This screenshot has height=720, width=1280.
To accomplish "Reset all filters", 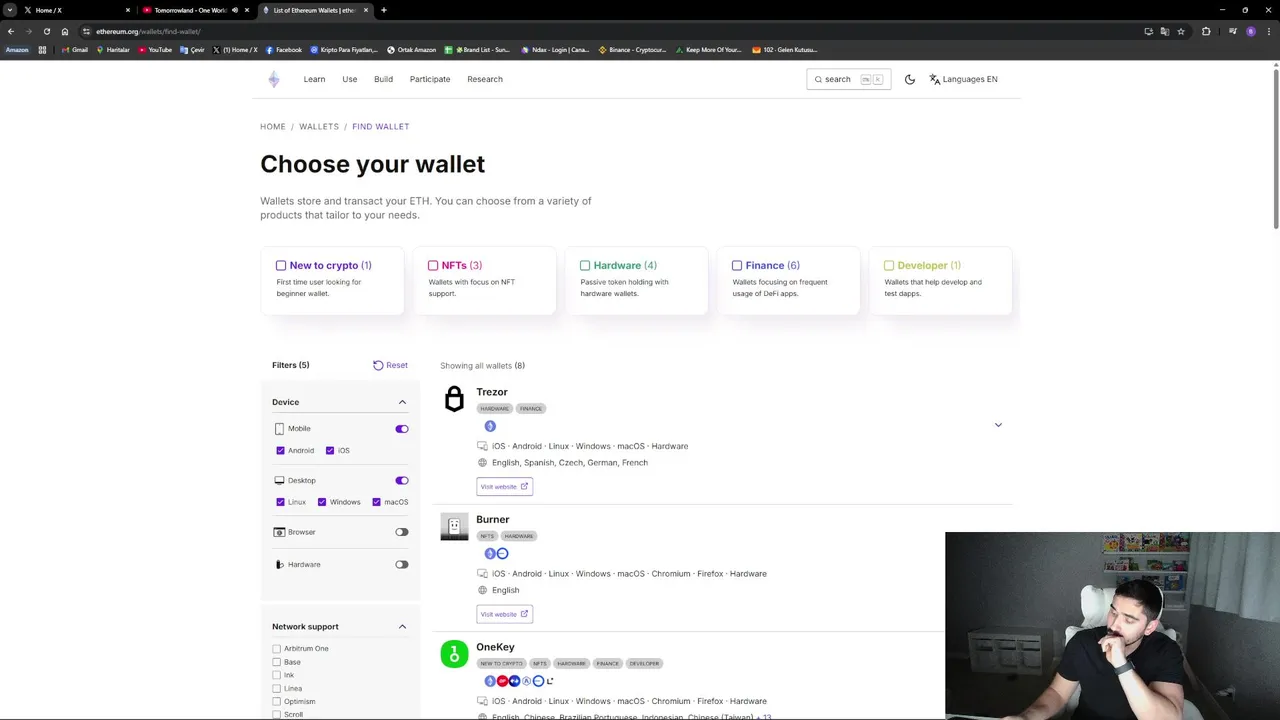I will 390,365.
